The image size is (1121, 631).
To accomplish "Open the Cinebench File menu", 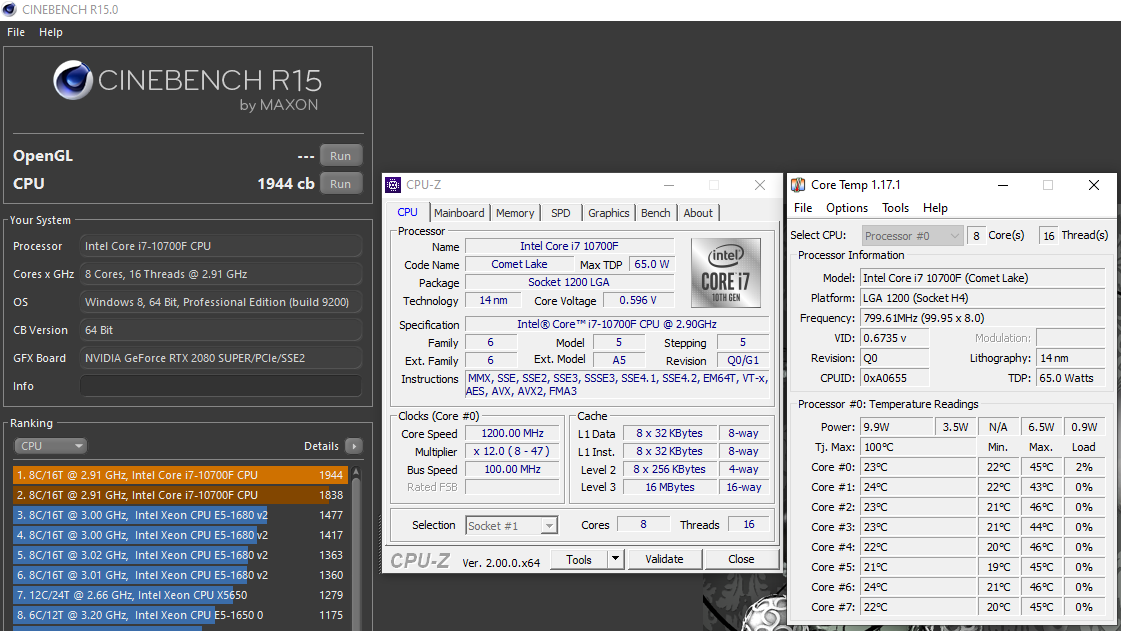I will click(x=16, y=32).
